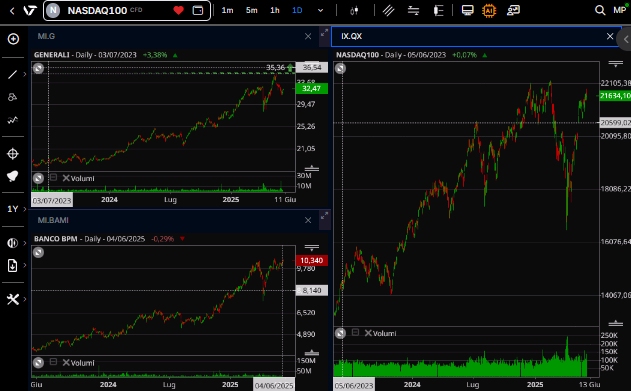631x391 pixels.
Task: Maximize the MI.BAMI chart panel
Action: pos(324,216)
